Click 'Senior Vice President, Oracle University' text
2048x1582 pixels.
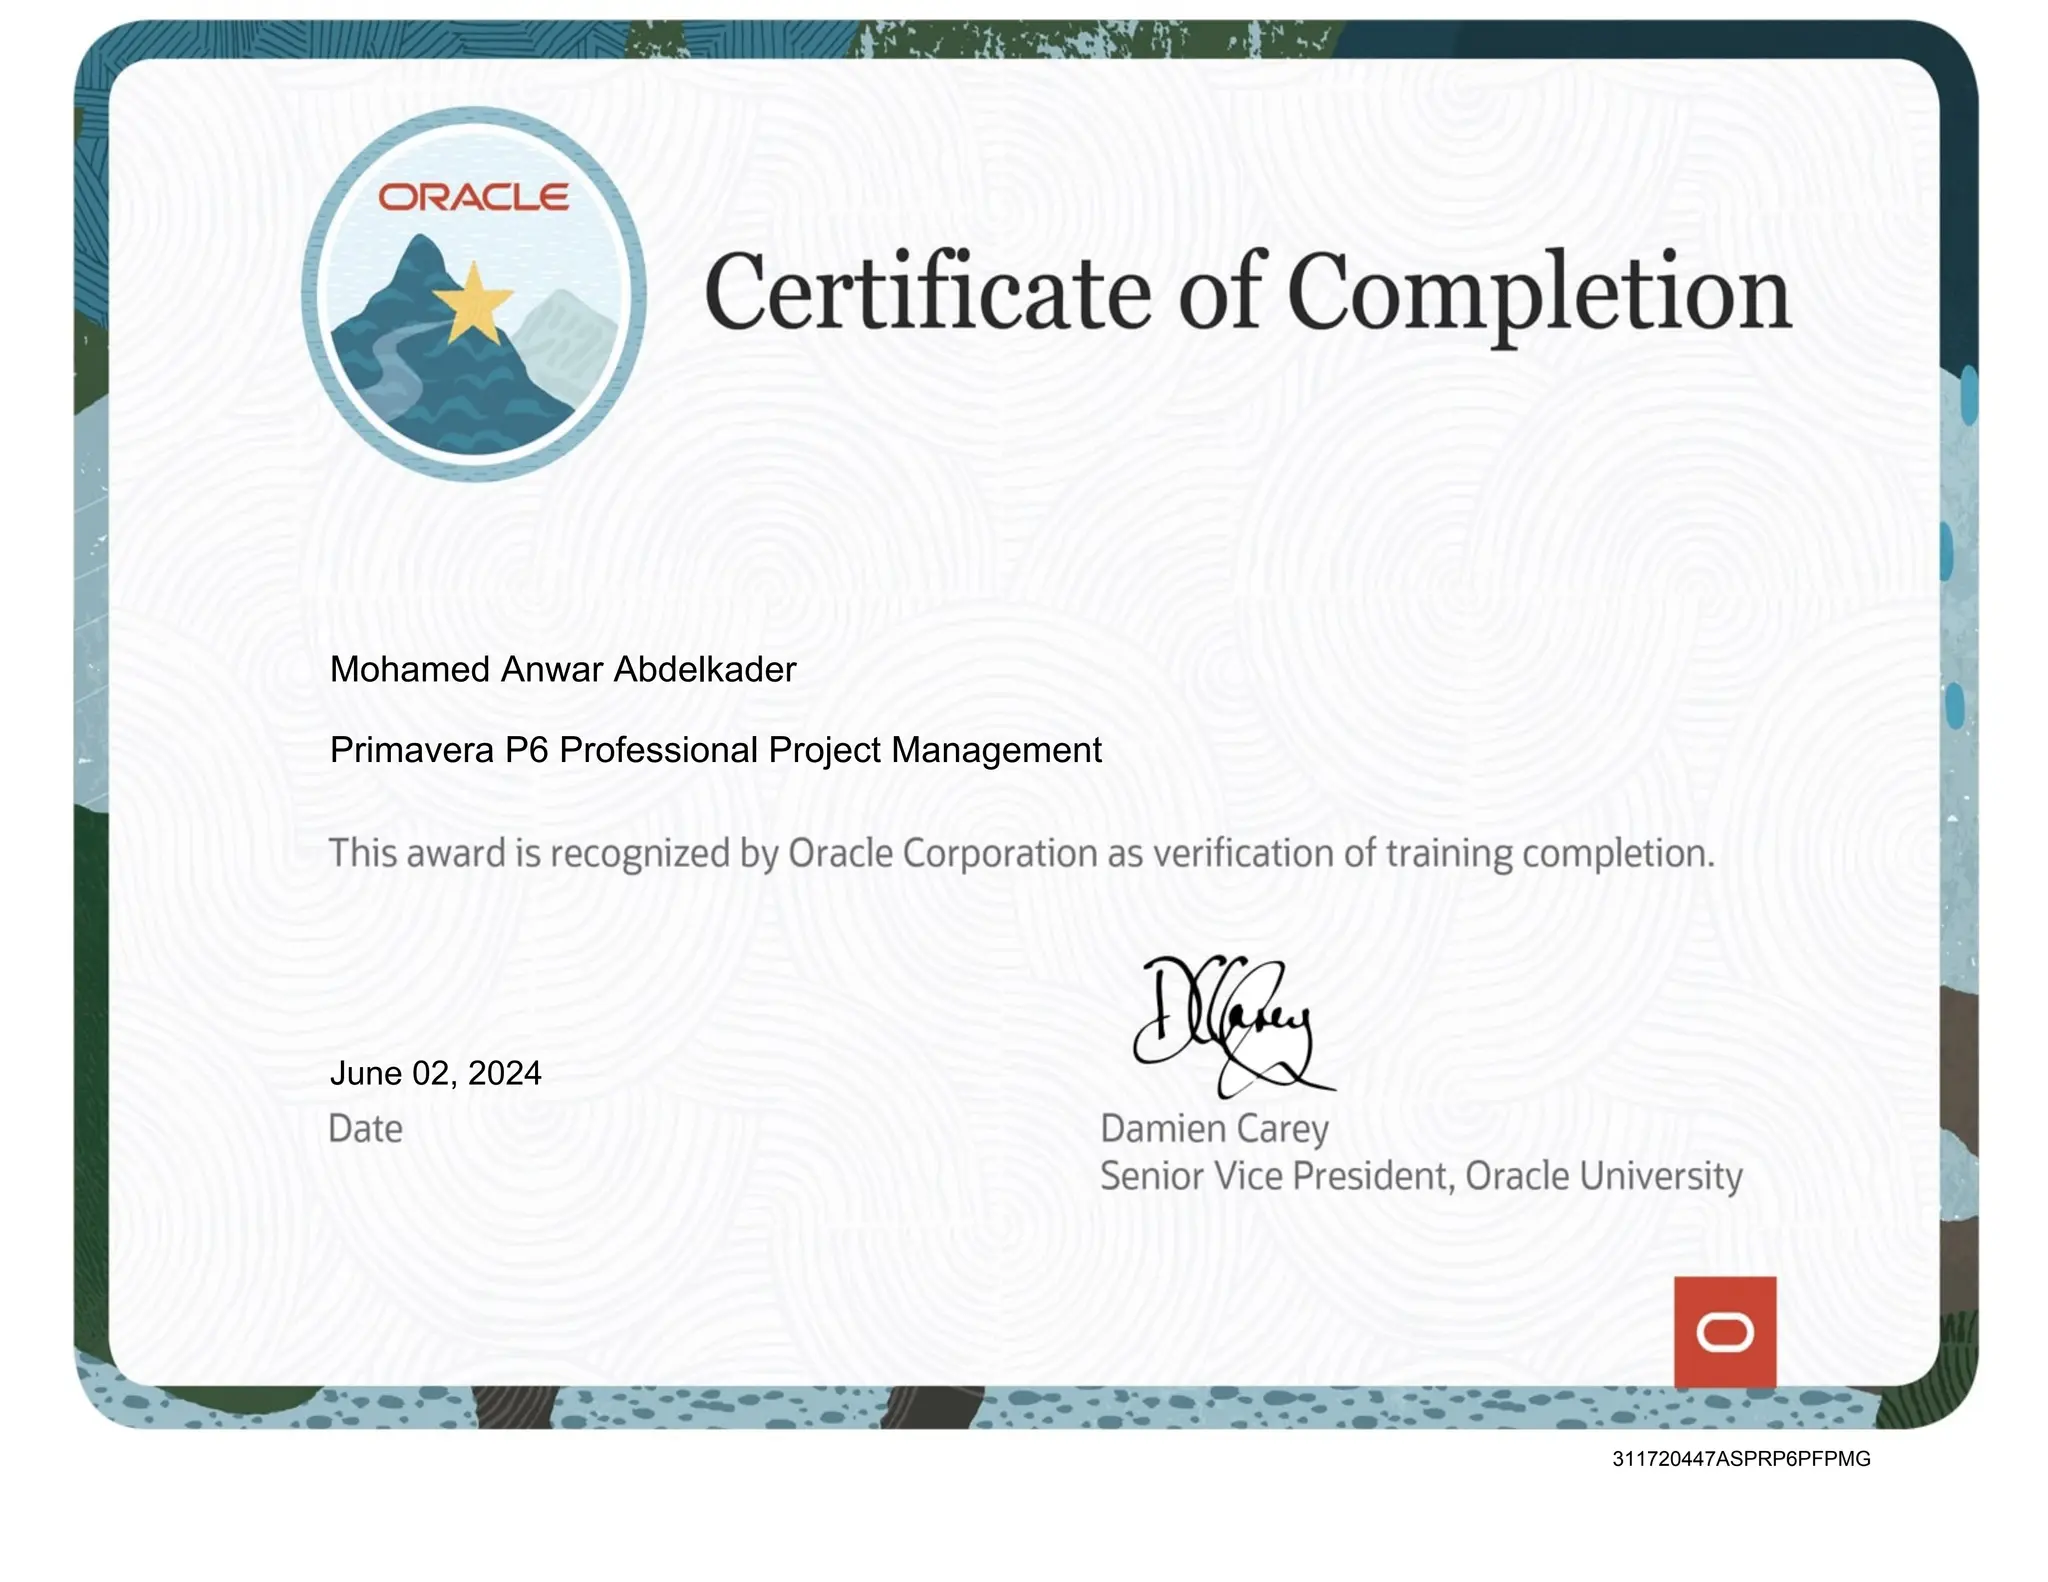coord(1421,1176)
